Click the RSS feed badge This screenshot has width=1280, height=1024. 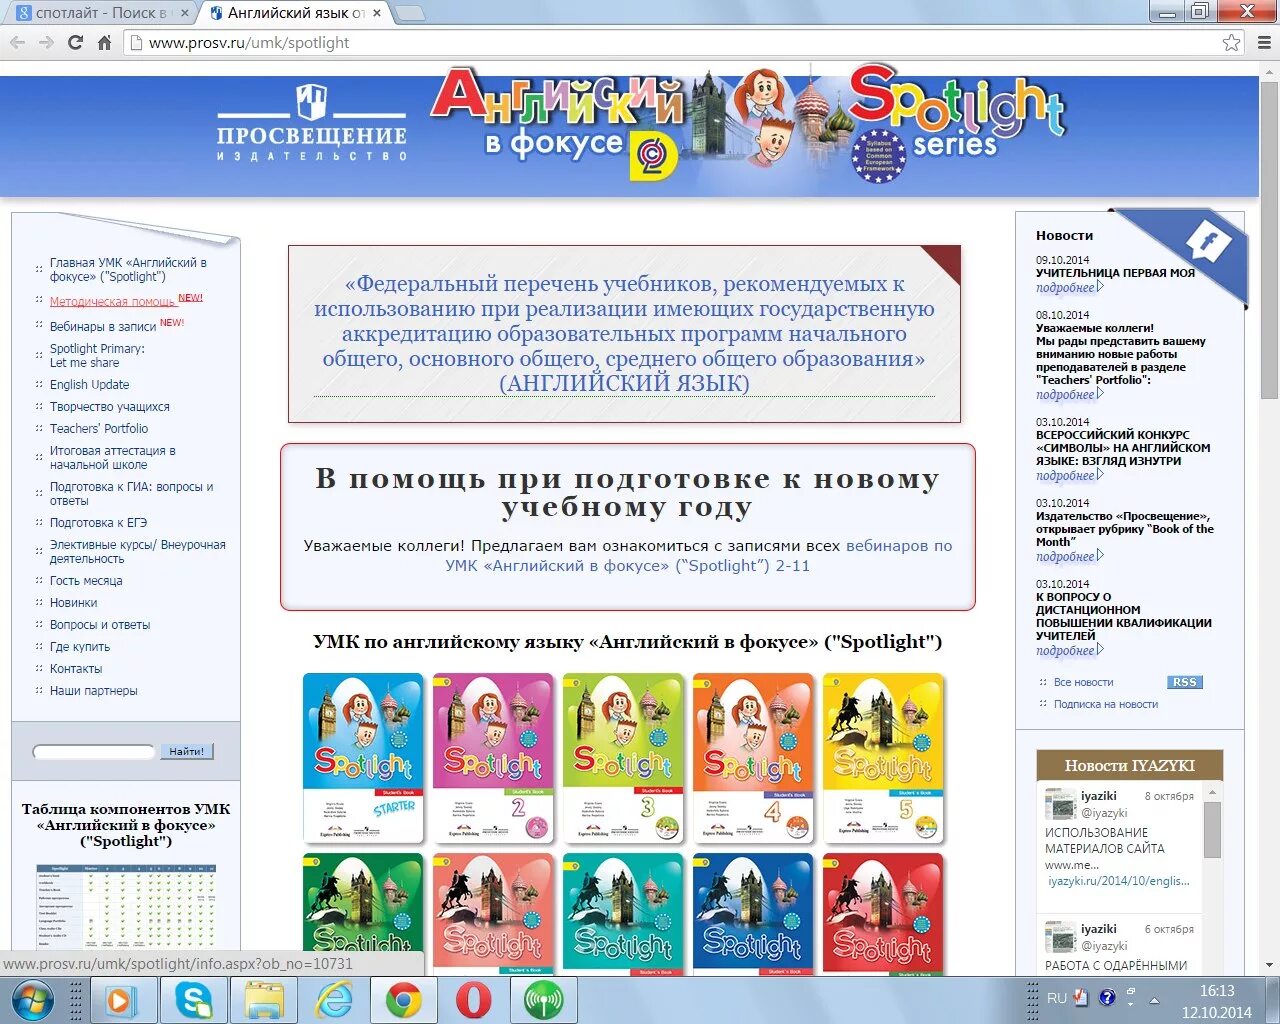[1184, 682]
